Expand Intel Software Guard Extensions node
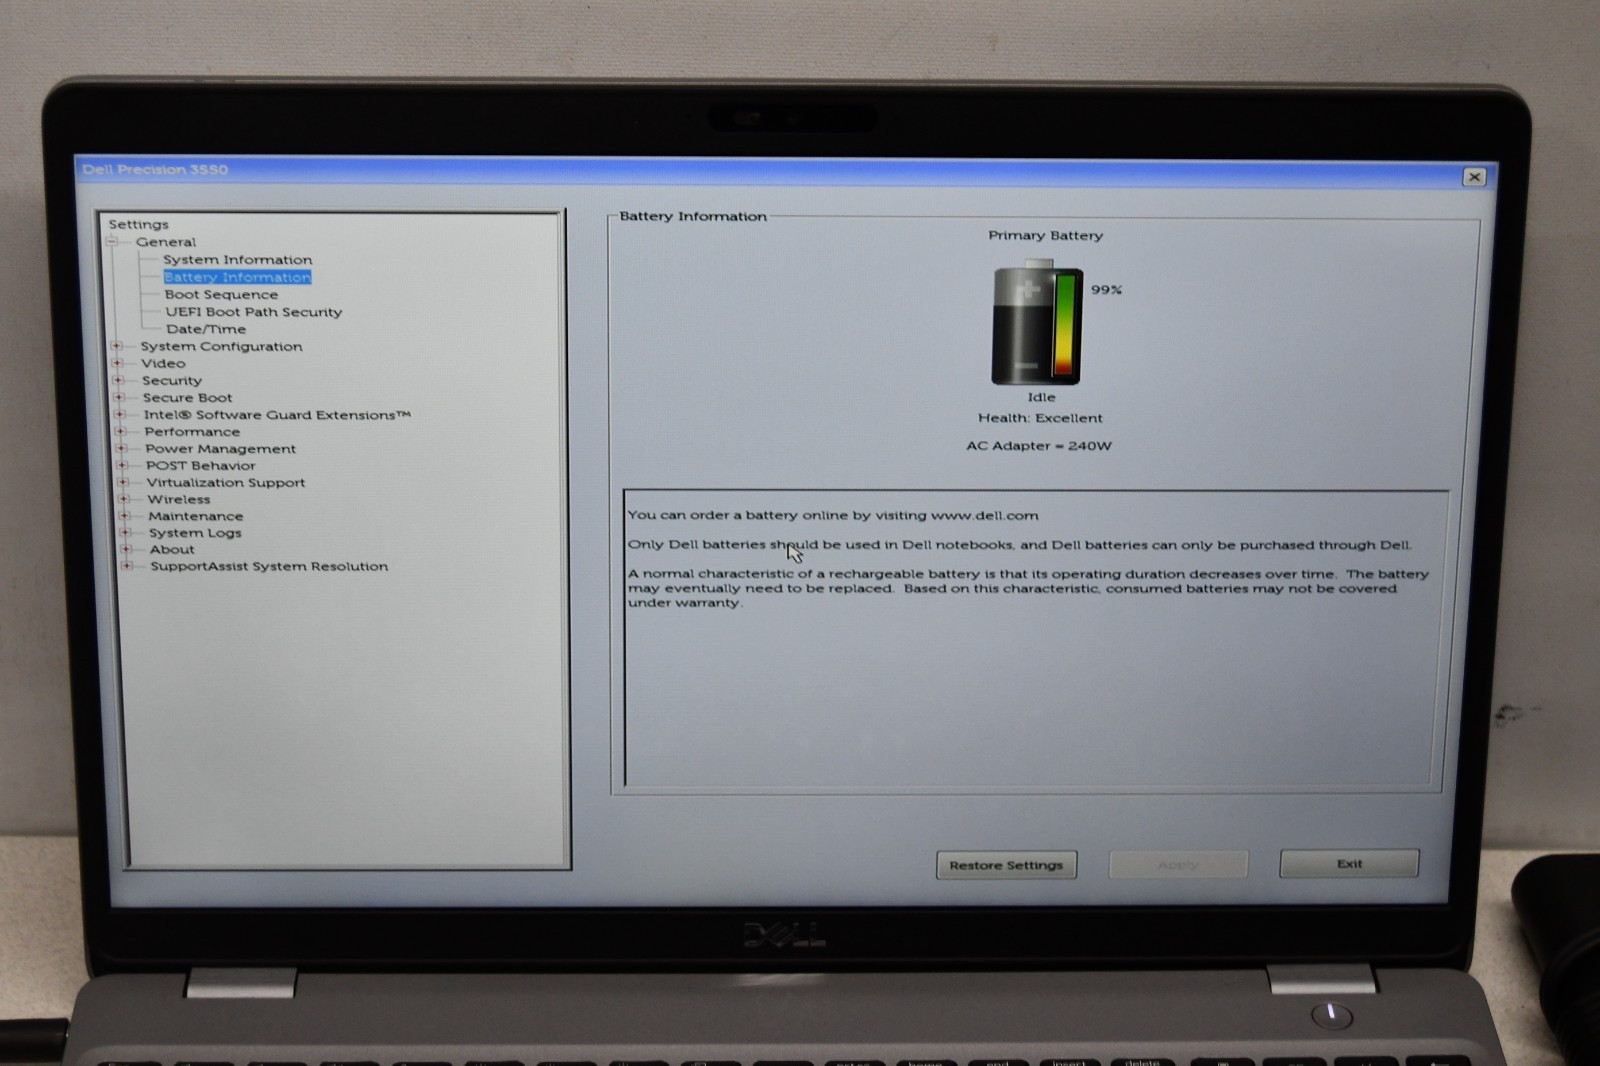 (x=120, y=414)
